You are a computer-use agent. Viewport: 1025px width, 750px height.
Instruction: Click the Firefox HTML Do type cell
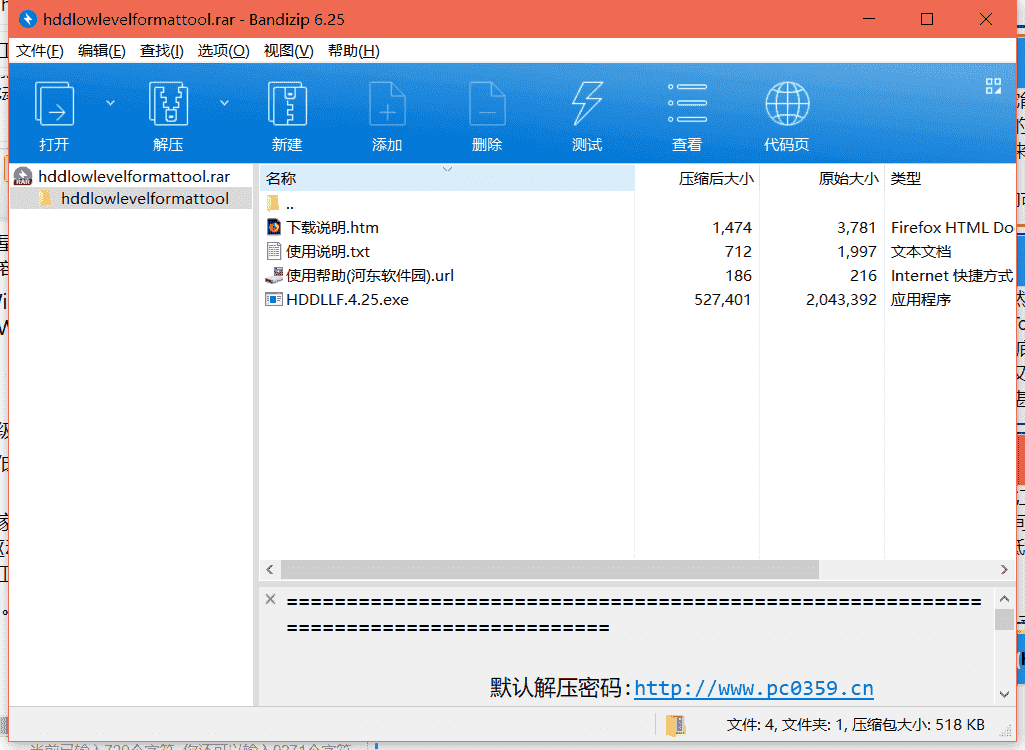pos(952,228)
